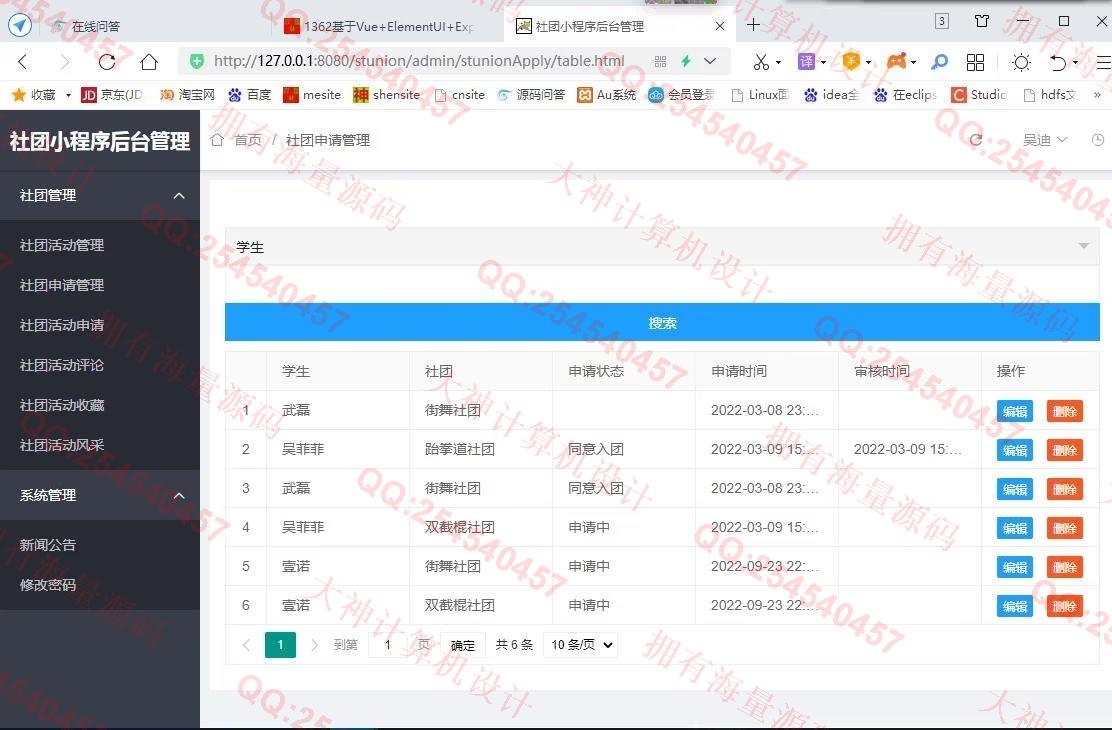Select 社团活动申请 in sidebar
Image resolution: width=1112 pixels, height=730 pixels.
[x=62, y=325]
